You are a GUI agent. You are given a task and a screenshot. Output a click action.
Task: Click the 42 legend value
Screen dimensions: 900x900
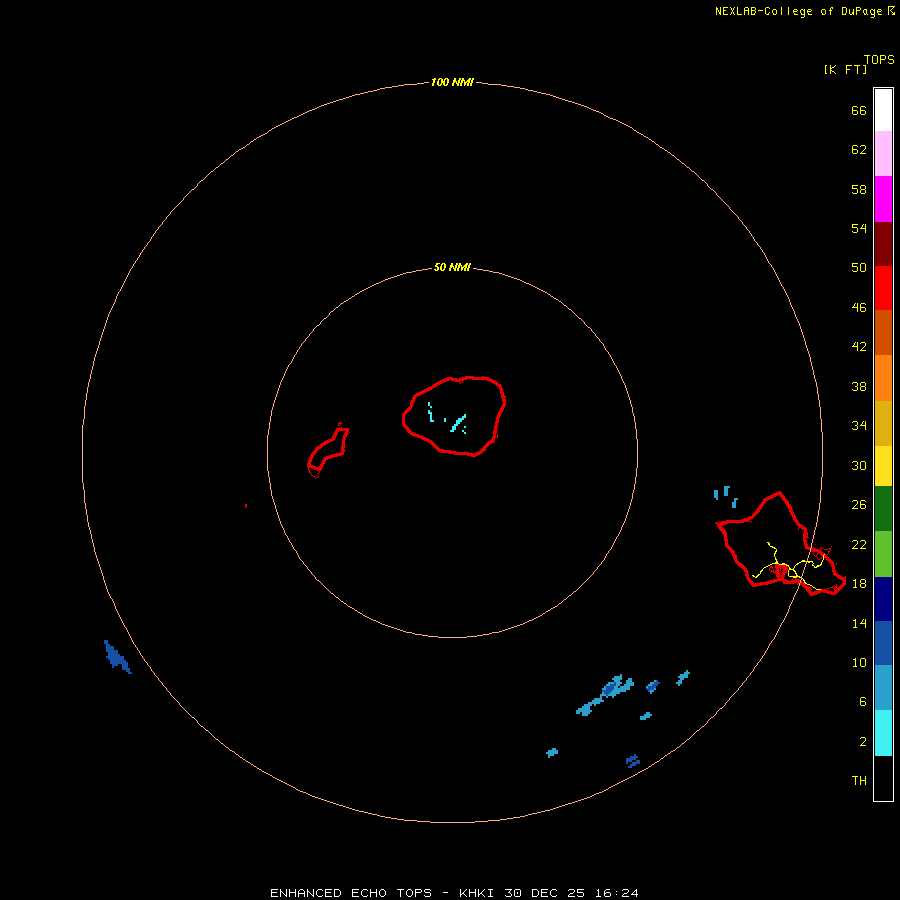pyautogui.click(x=859, y=347)
